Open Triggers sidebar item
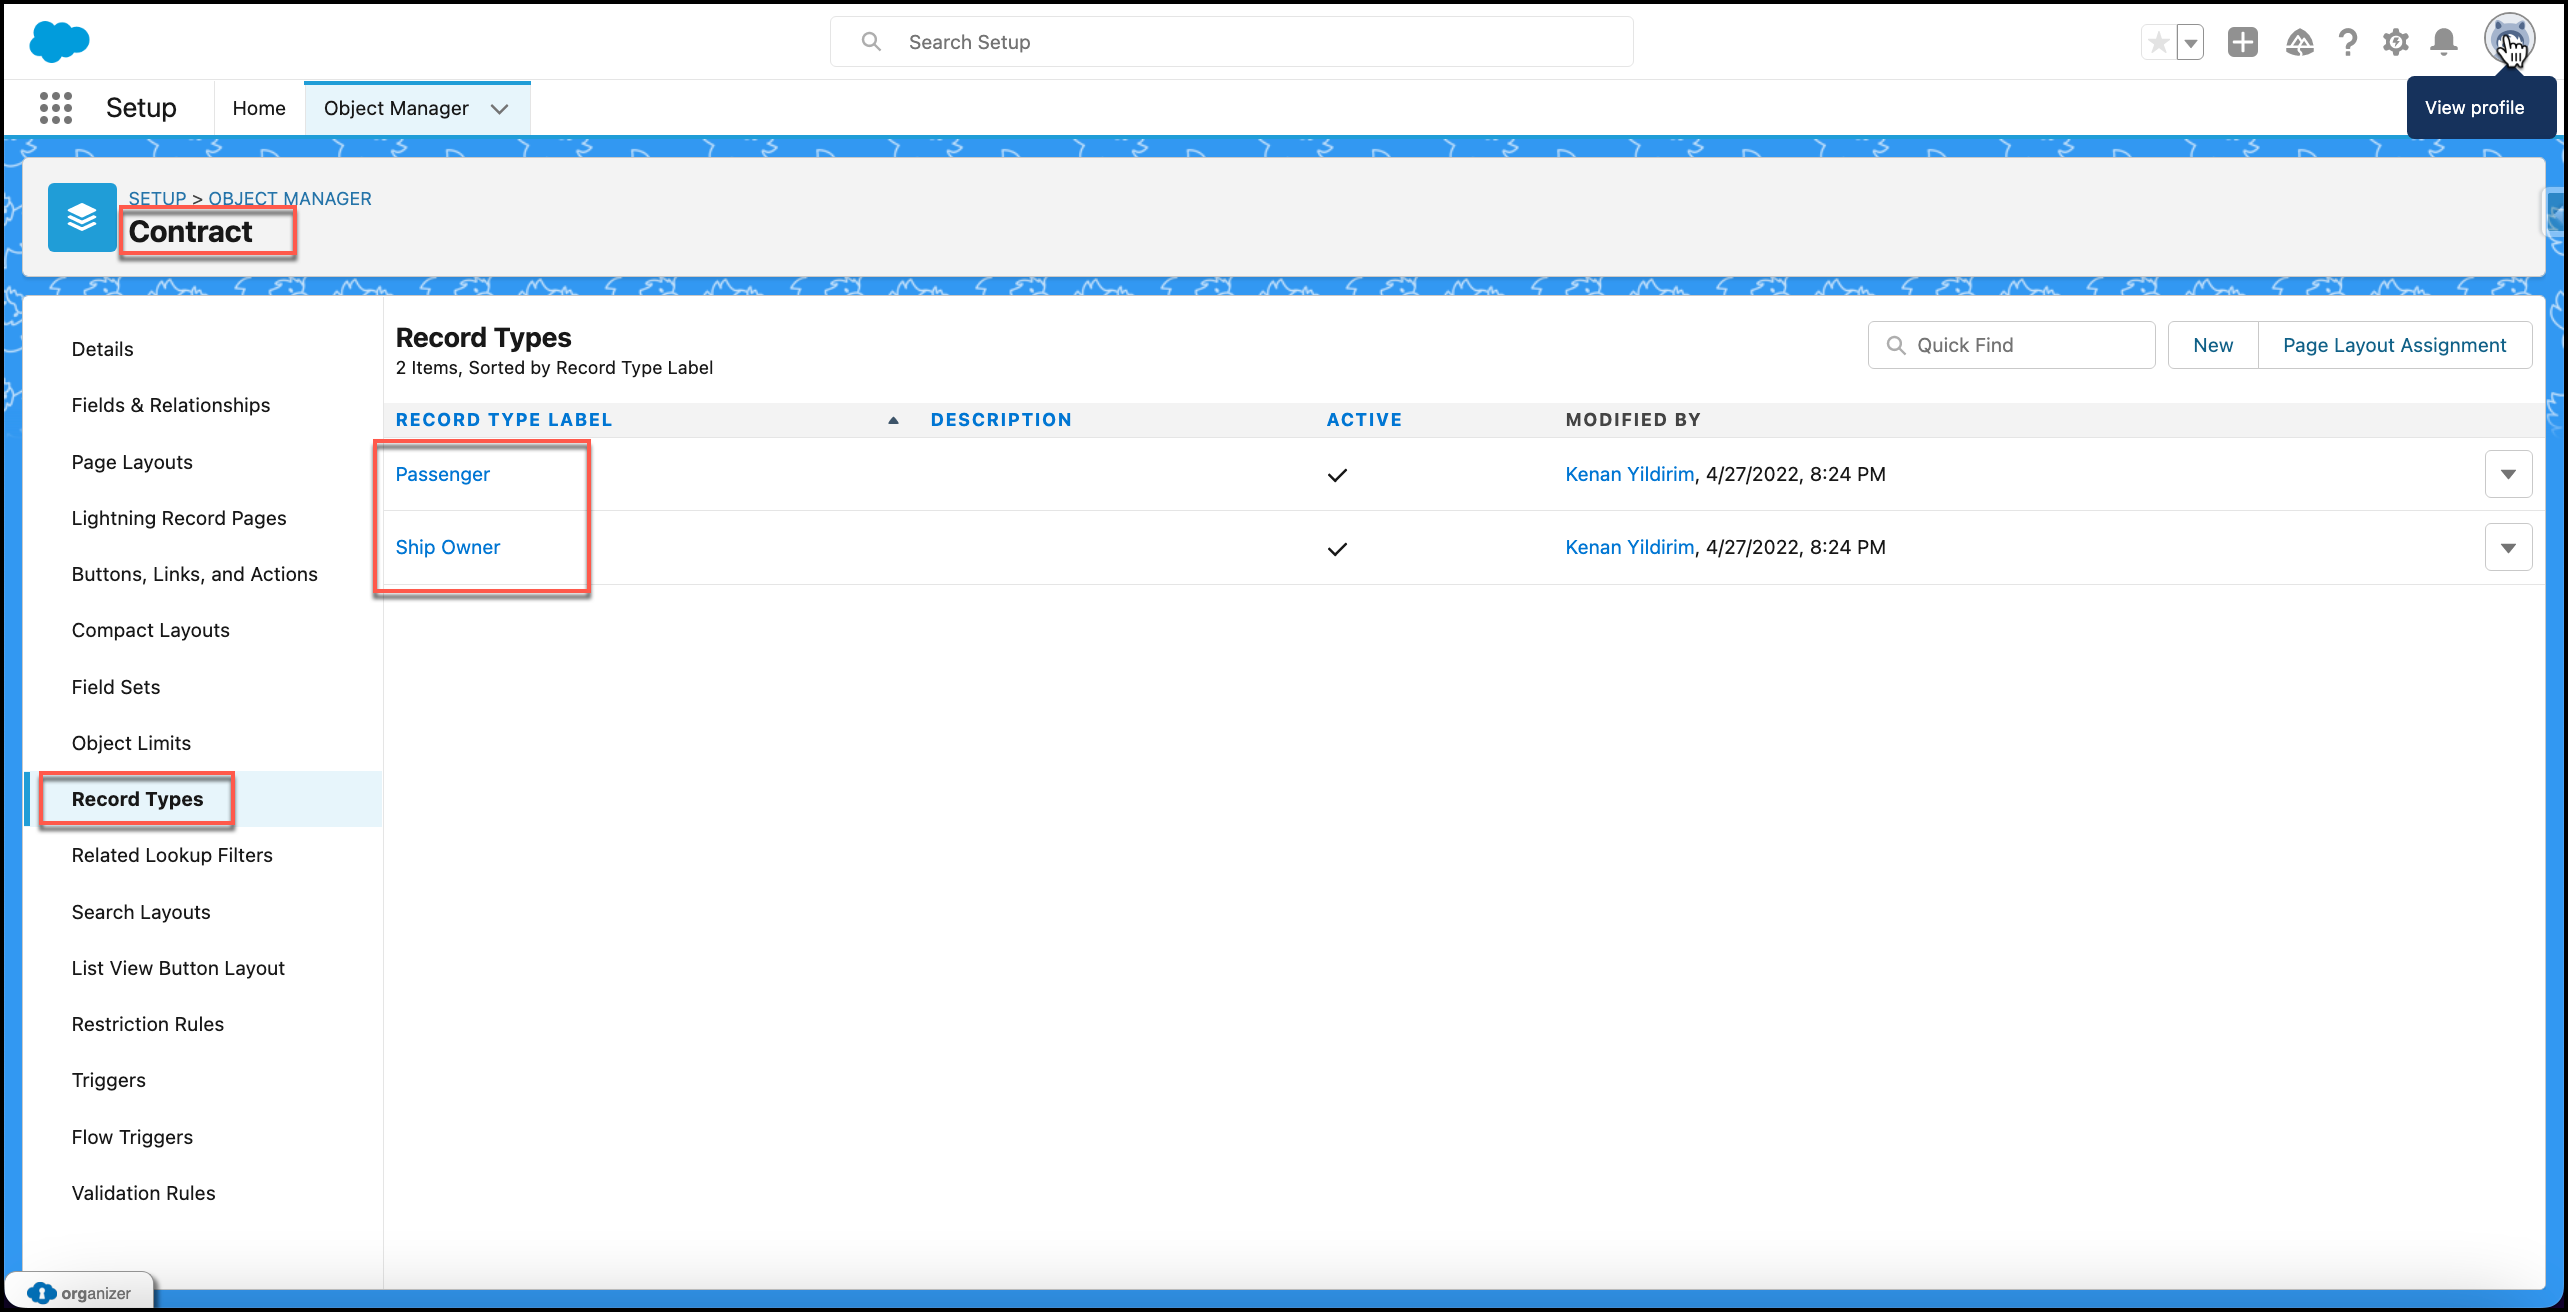This screenshot has width=2568, height=1312. point(108,1080)
